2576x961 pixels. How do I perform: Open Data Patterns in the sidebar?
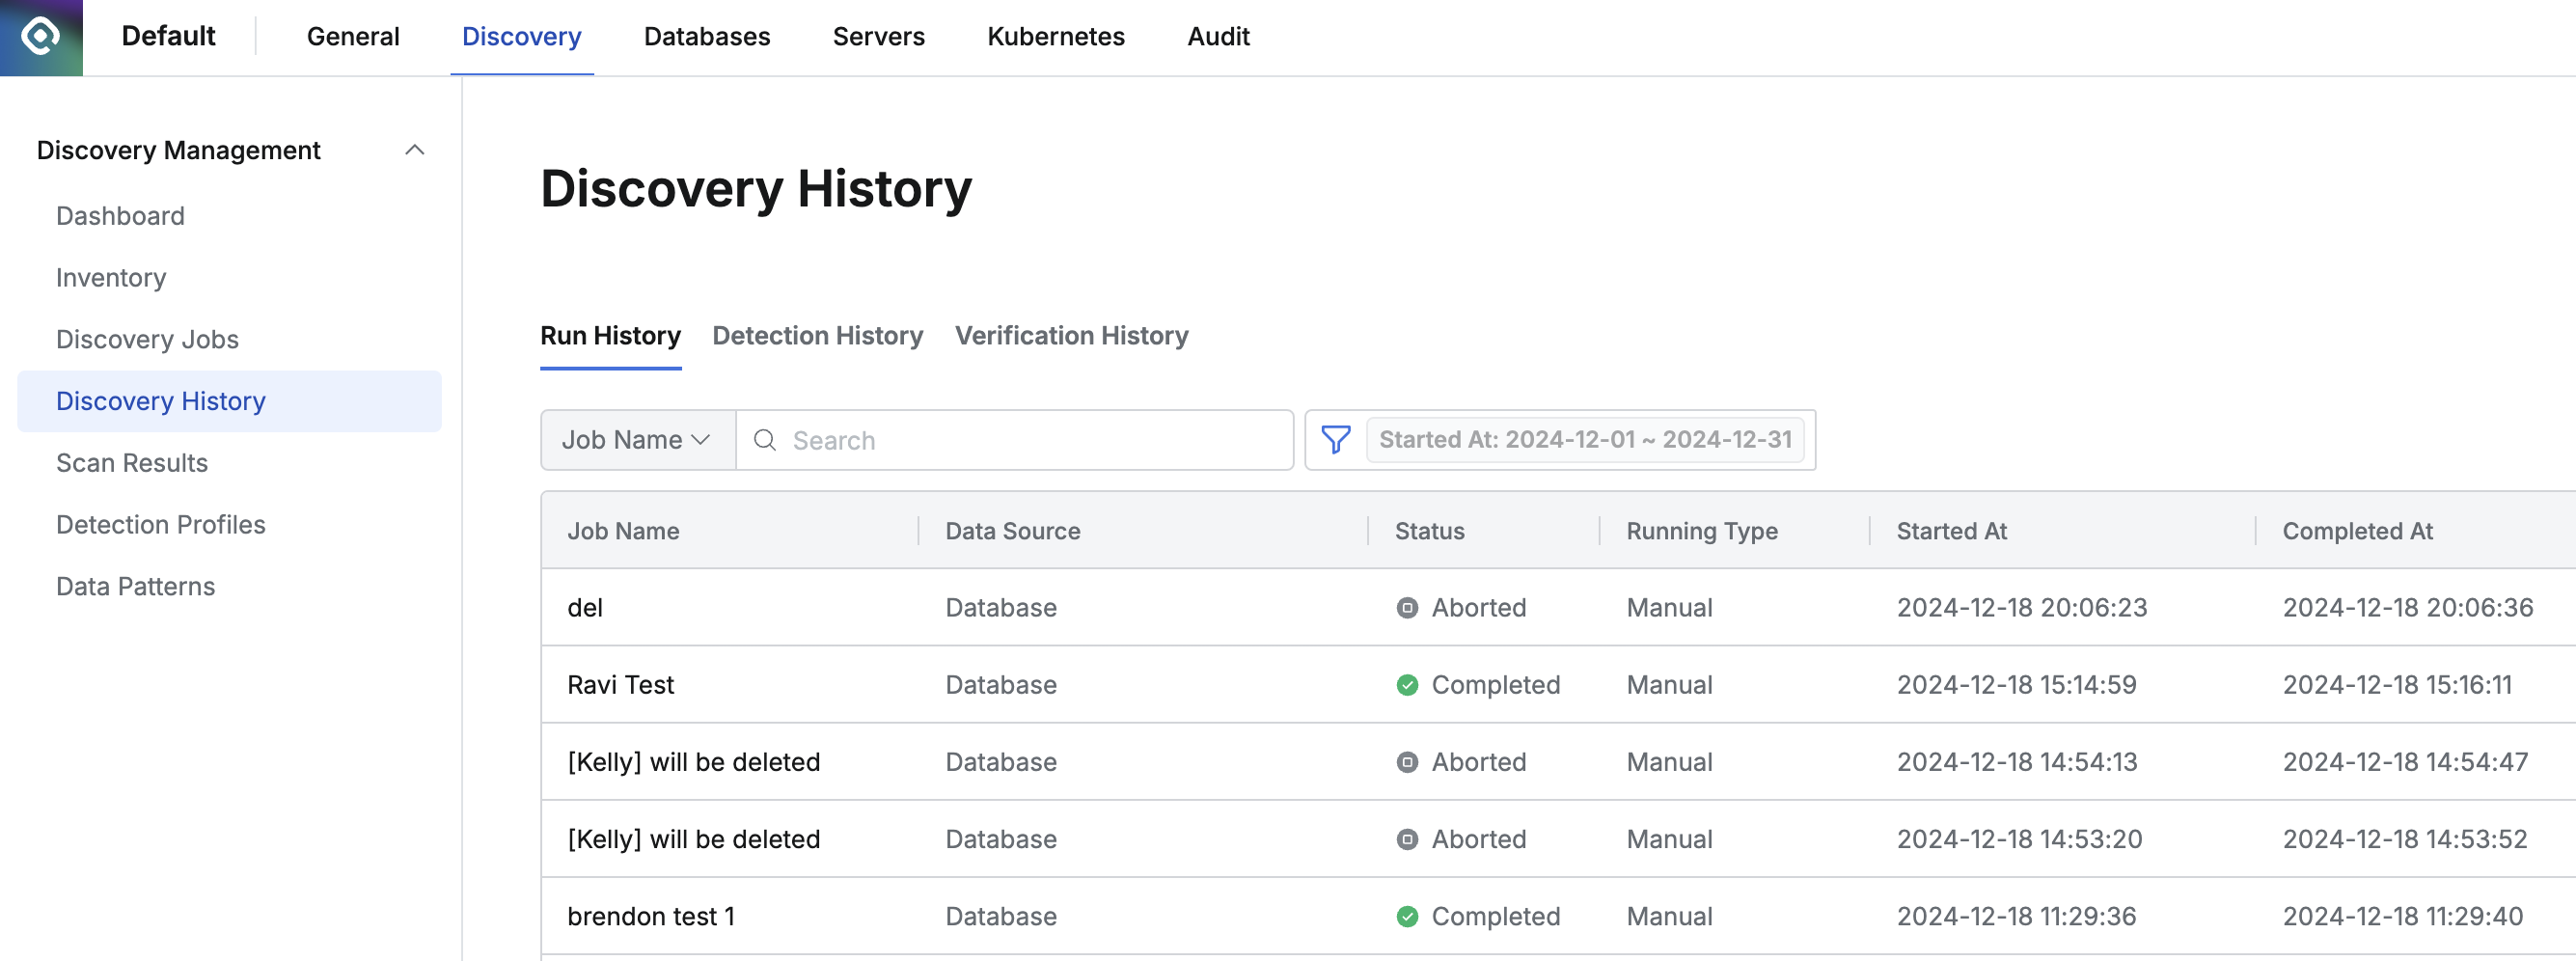pyautogui.click(x=136, y=587)
